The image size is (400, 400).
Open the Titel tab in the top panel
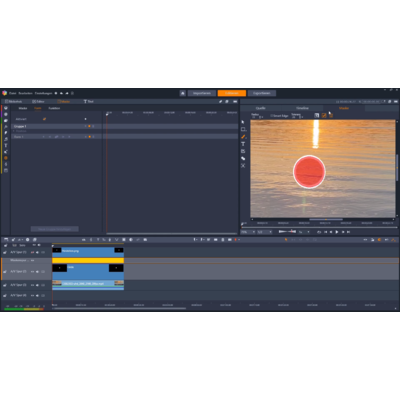click(88, 101)
